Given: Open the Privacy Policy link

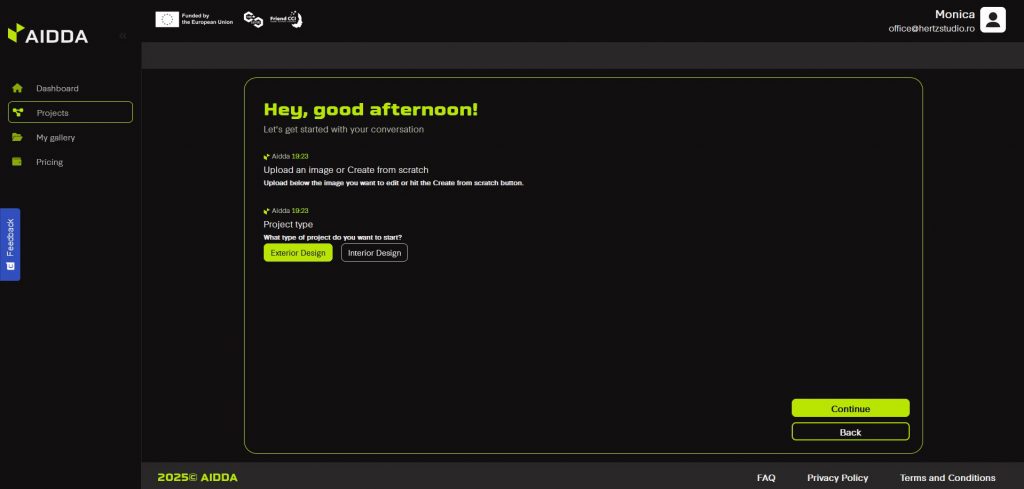Looking at the screenshot, I should pyautogui.click(x=837, y=478).
